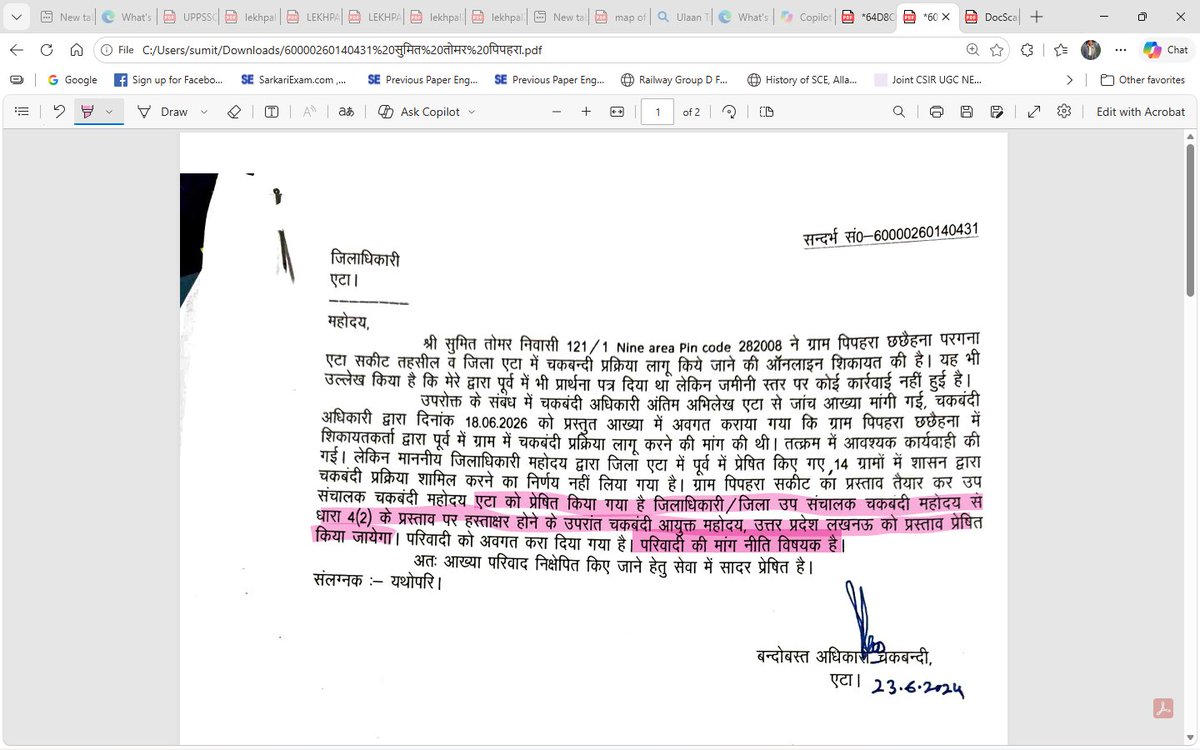
Task: Click the Translate icon
Action: 346,112
